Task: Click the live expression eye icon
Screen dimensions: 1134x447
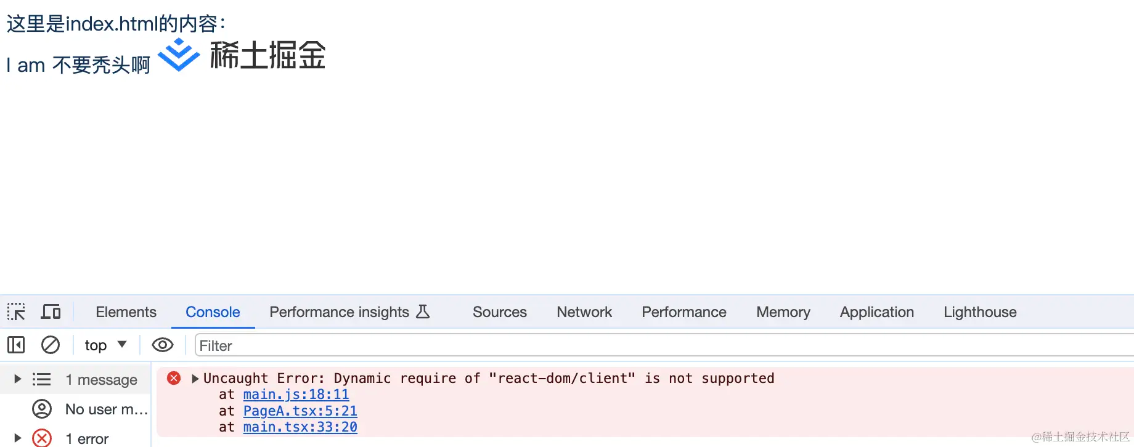Action: pos(162,345)
